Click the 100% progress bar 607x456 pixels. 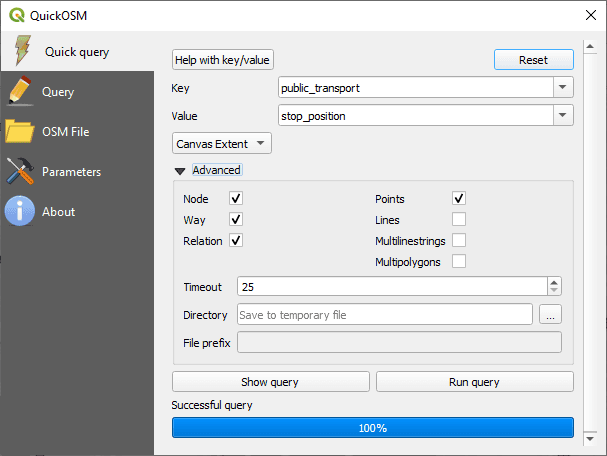pyautogui.click(x=372, y=428)
